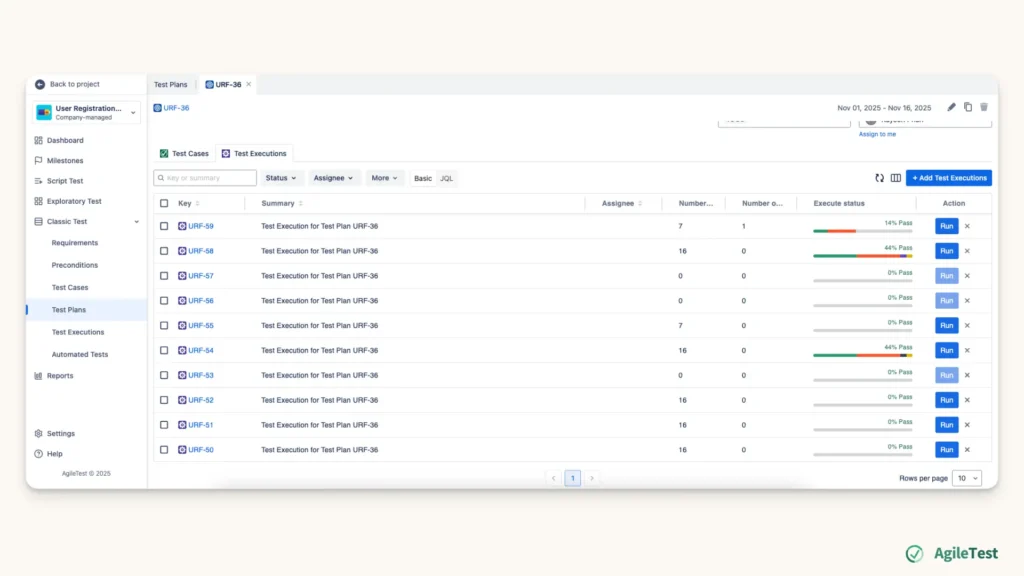Go to the previous page arrow
The width and height of the screenshot is (1024, 576).
coord(553,478)
